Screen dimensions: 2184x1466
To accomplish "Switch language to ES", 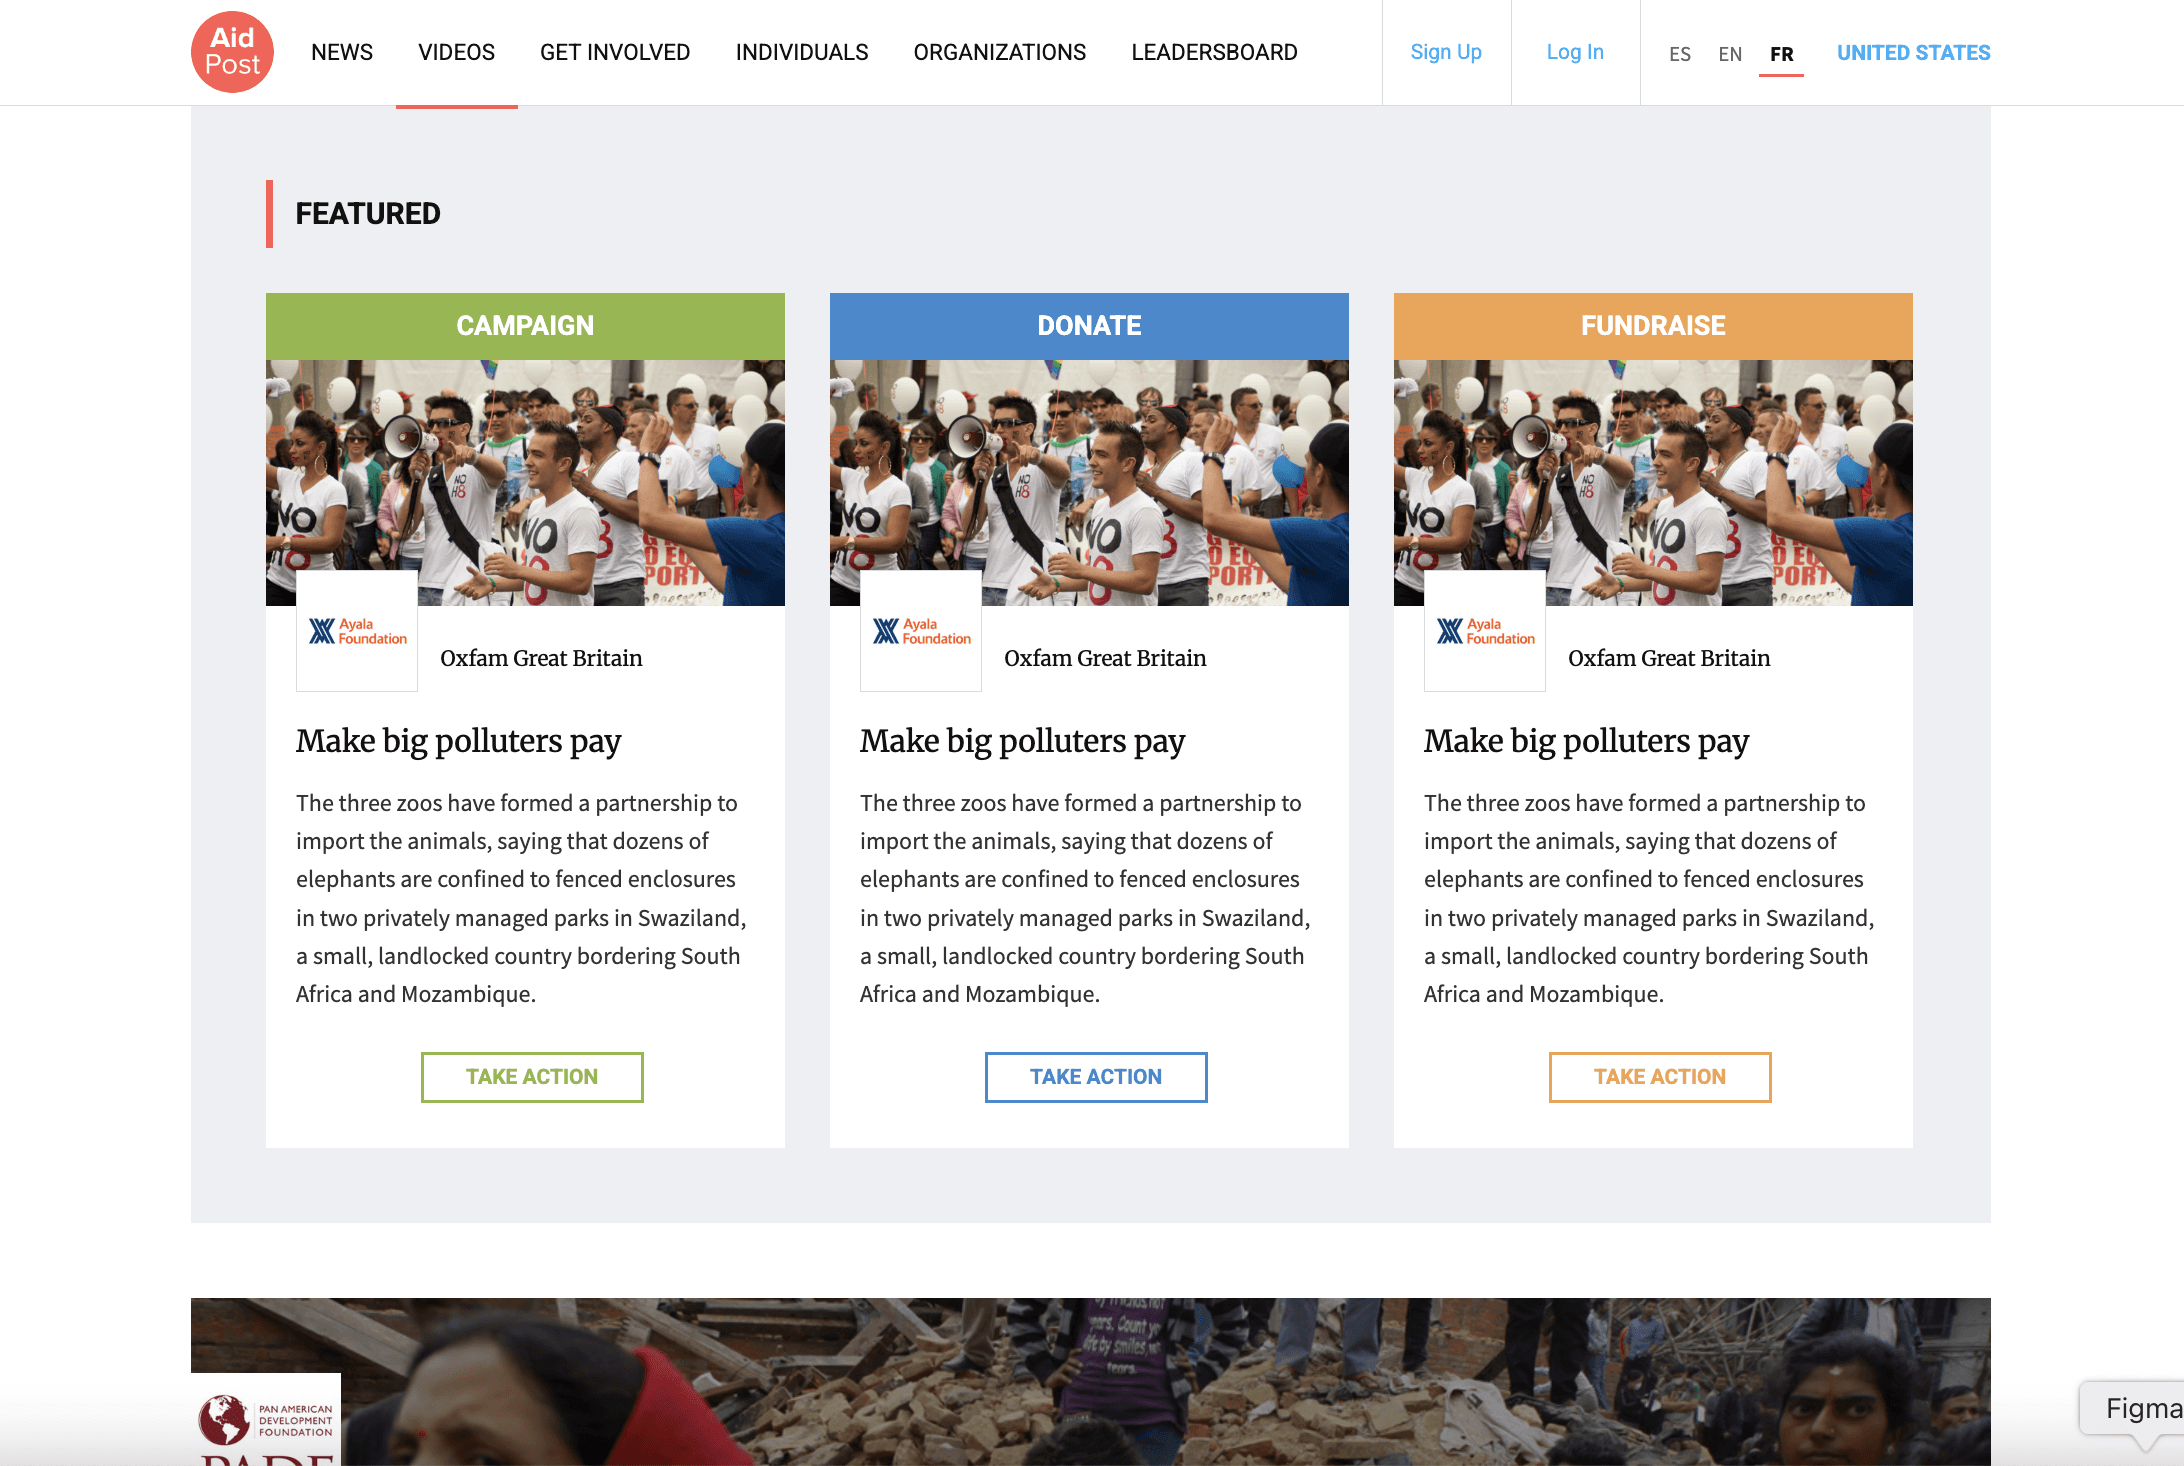I will pyautogui.click(x=1680, y=54).
